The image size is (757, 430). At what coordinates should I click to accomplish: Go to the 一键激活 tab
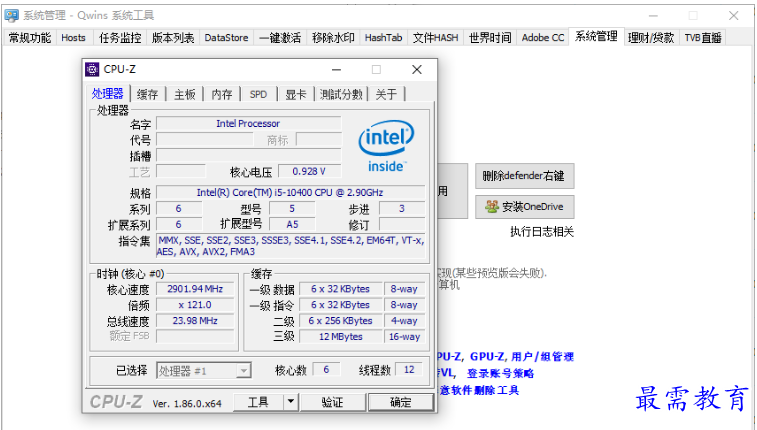click(x=280, y=38)
